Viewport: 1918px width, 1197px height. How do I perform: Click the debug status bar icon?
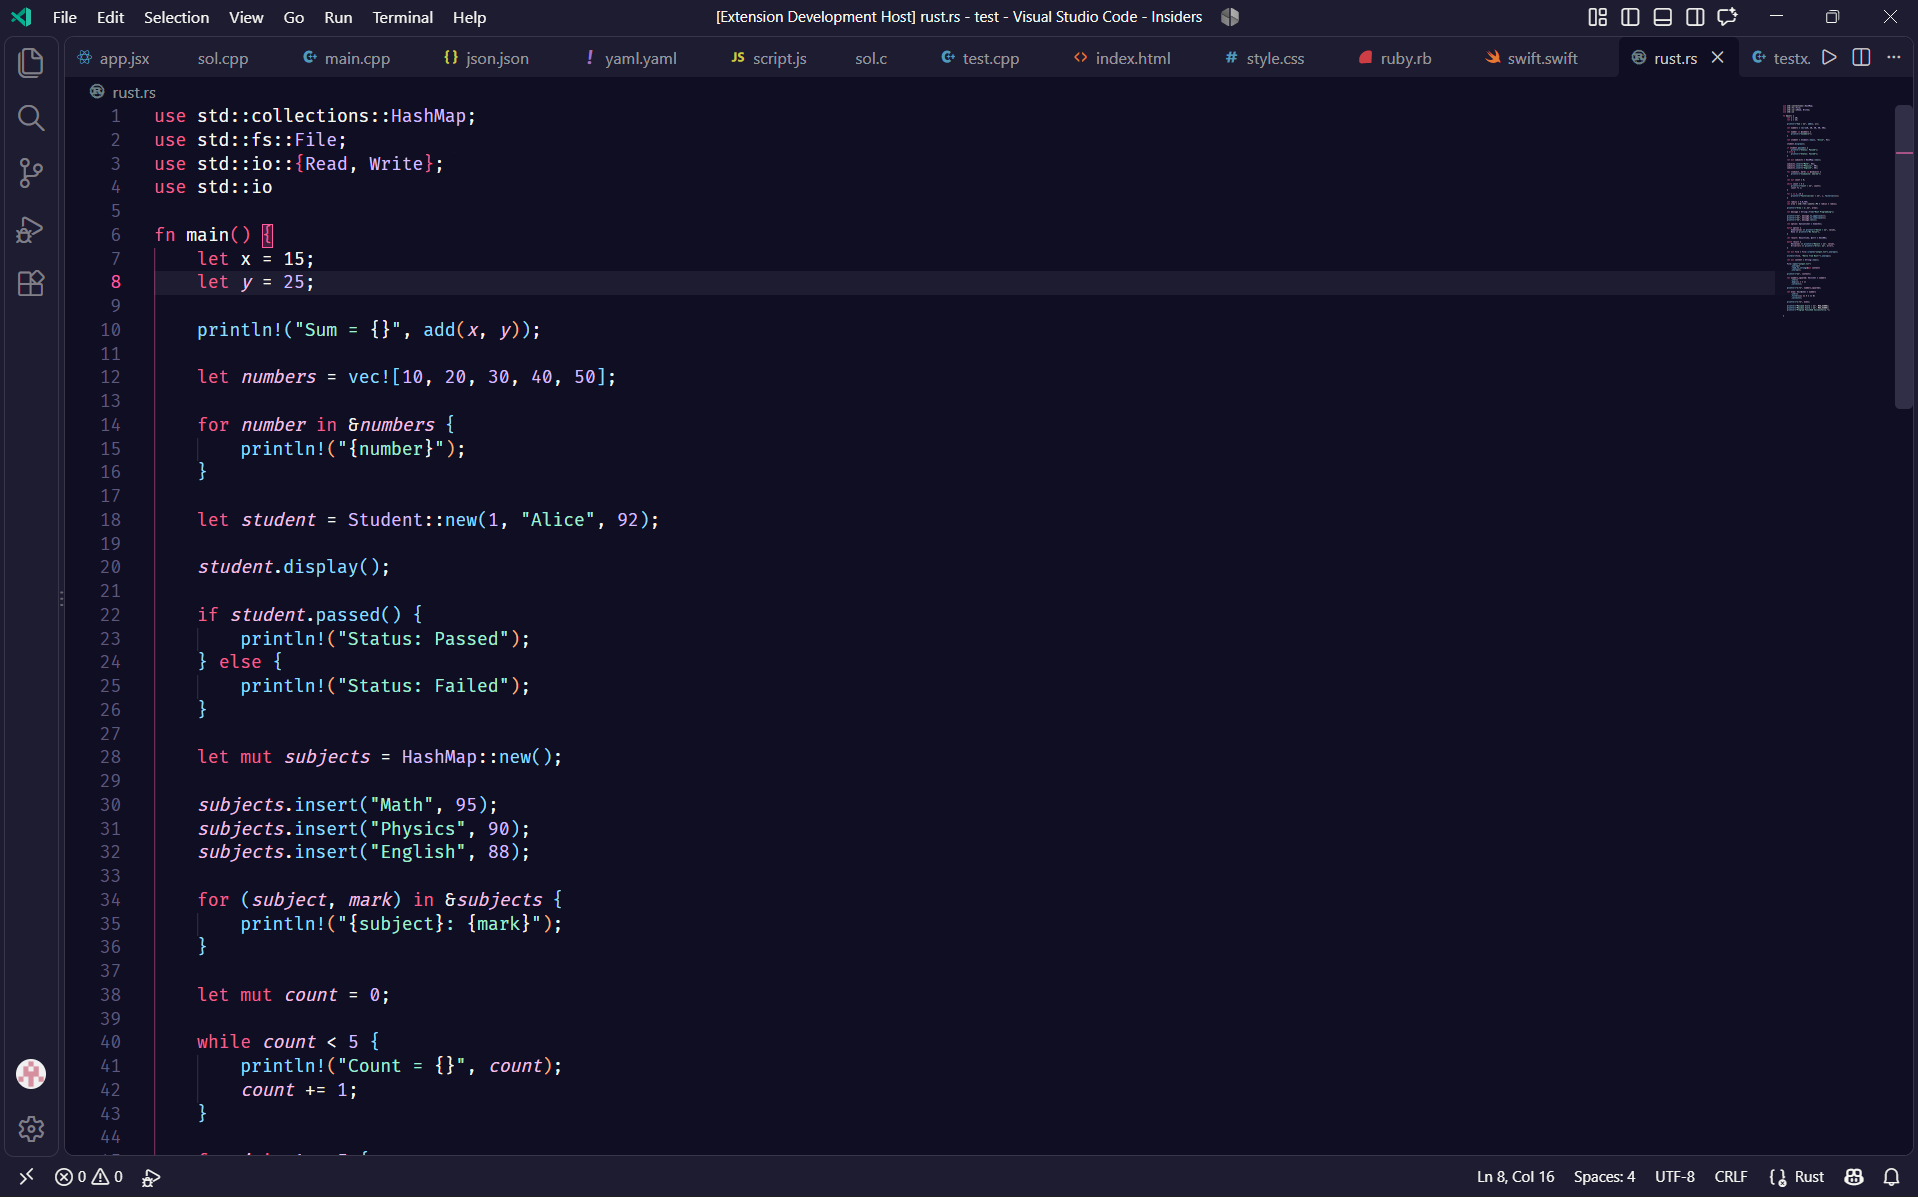pos(151,1177)
